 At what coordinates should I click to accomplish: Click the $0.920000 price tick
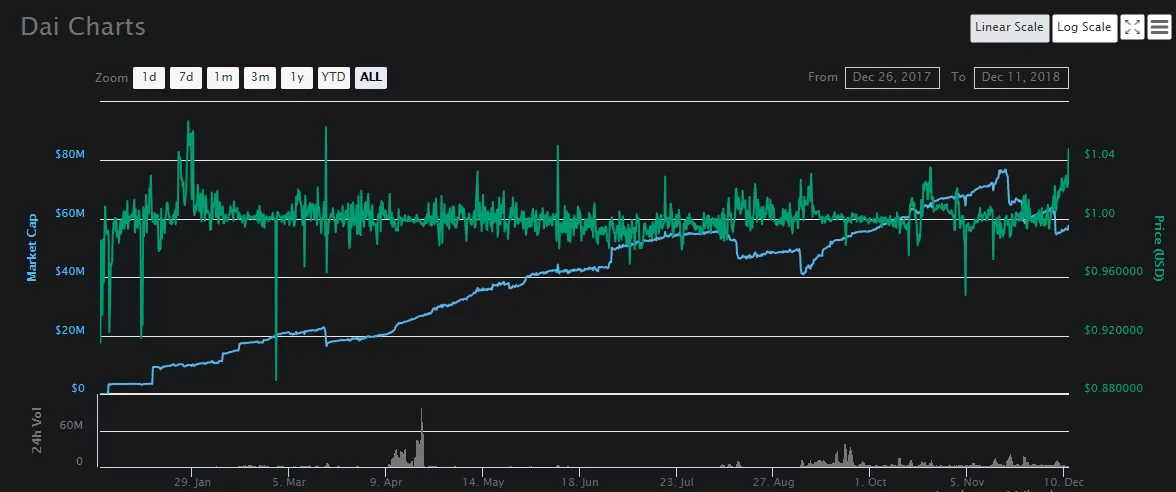[1113, 330]
